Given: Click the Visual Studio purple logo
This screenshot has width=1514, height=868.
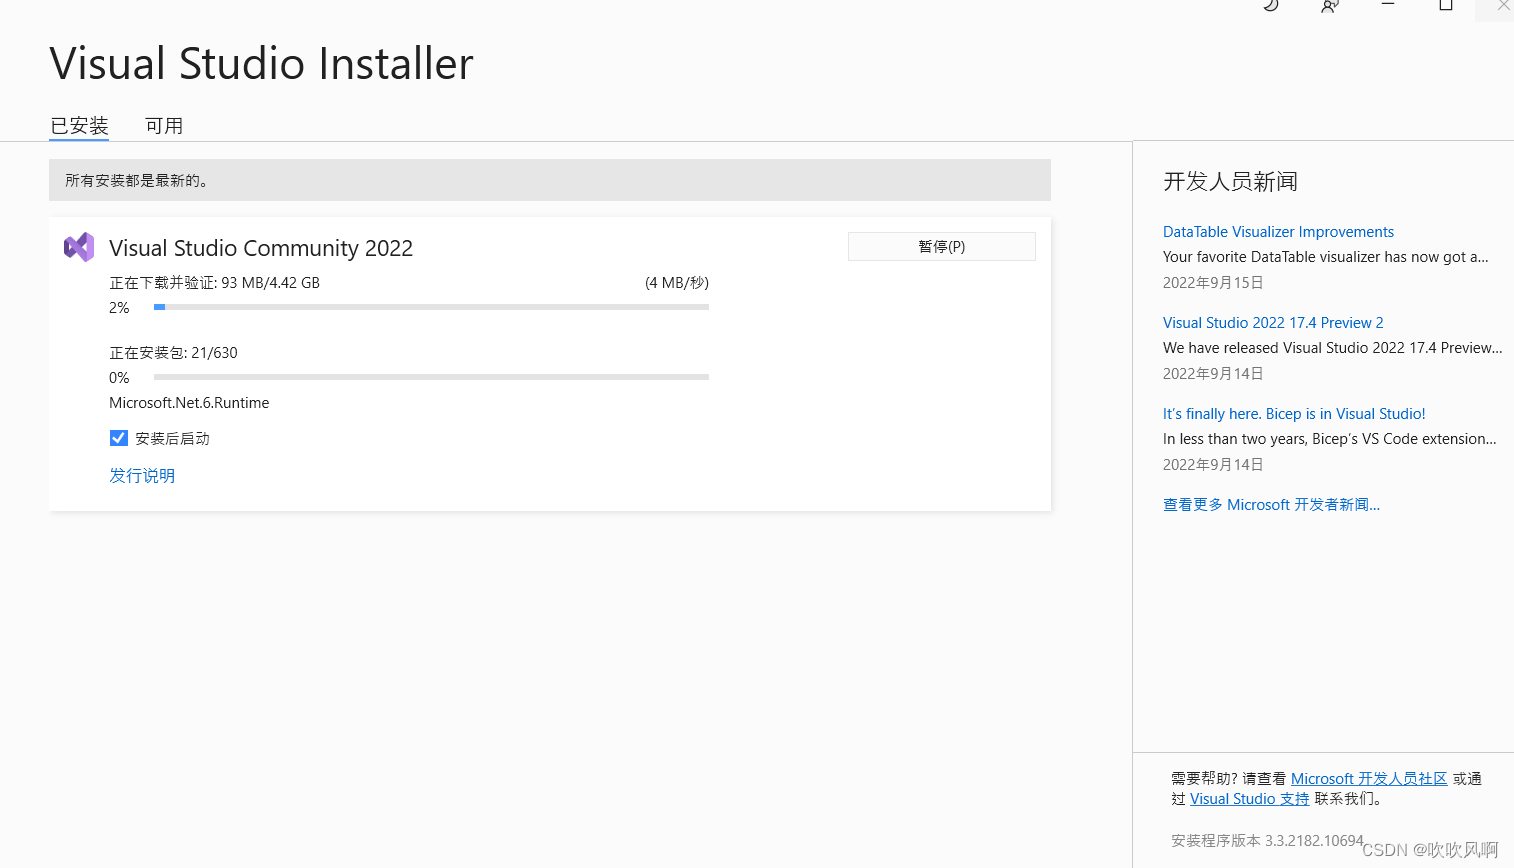Looking at the screenshot, I should coord(79,247).
